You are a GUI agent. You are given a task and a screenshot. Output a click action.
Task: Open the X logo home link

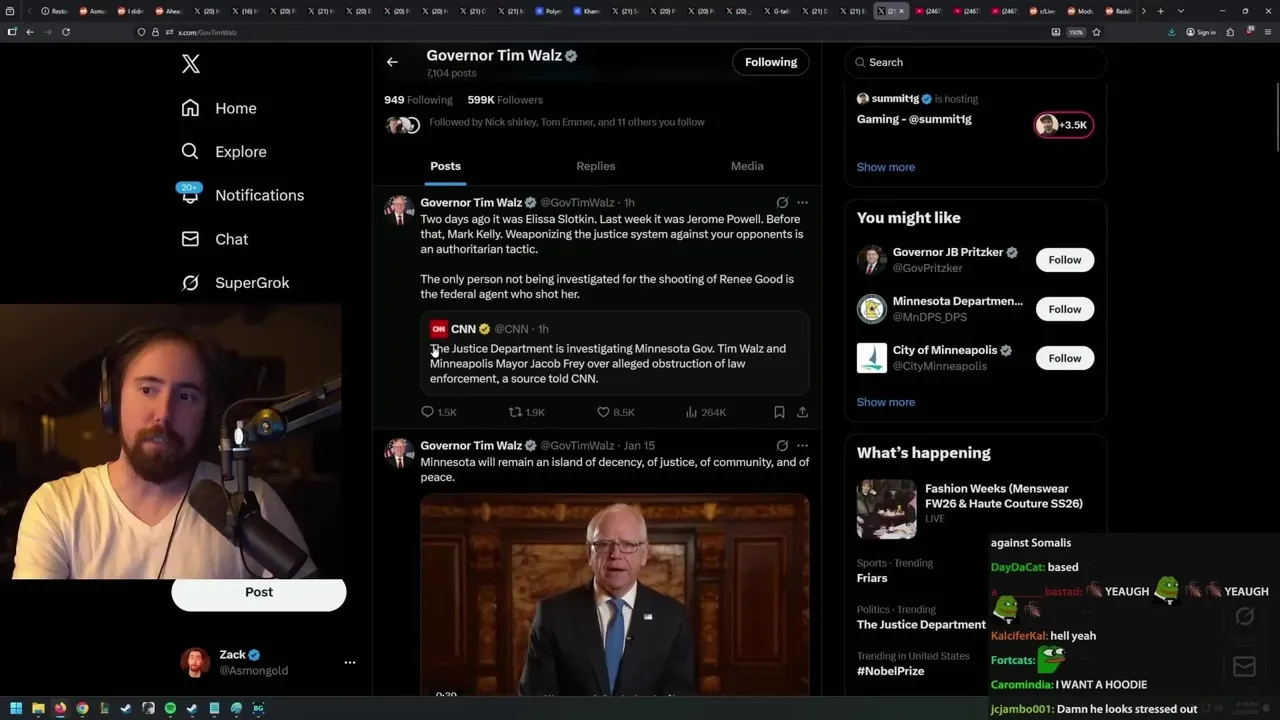coord(190,65)
